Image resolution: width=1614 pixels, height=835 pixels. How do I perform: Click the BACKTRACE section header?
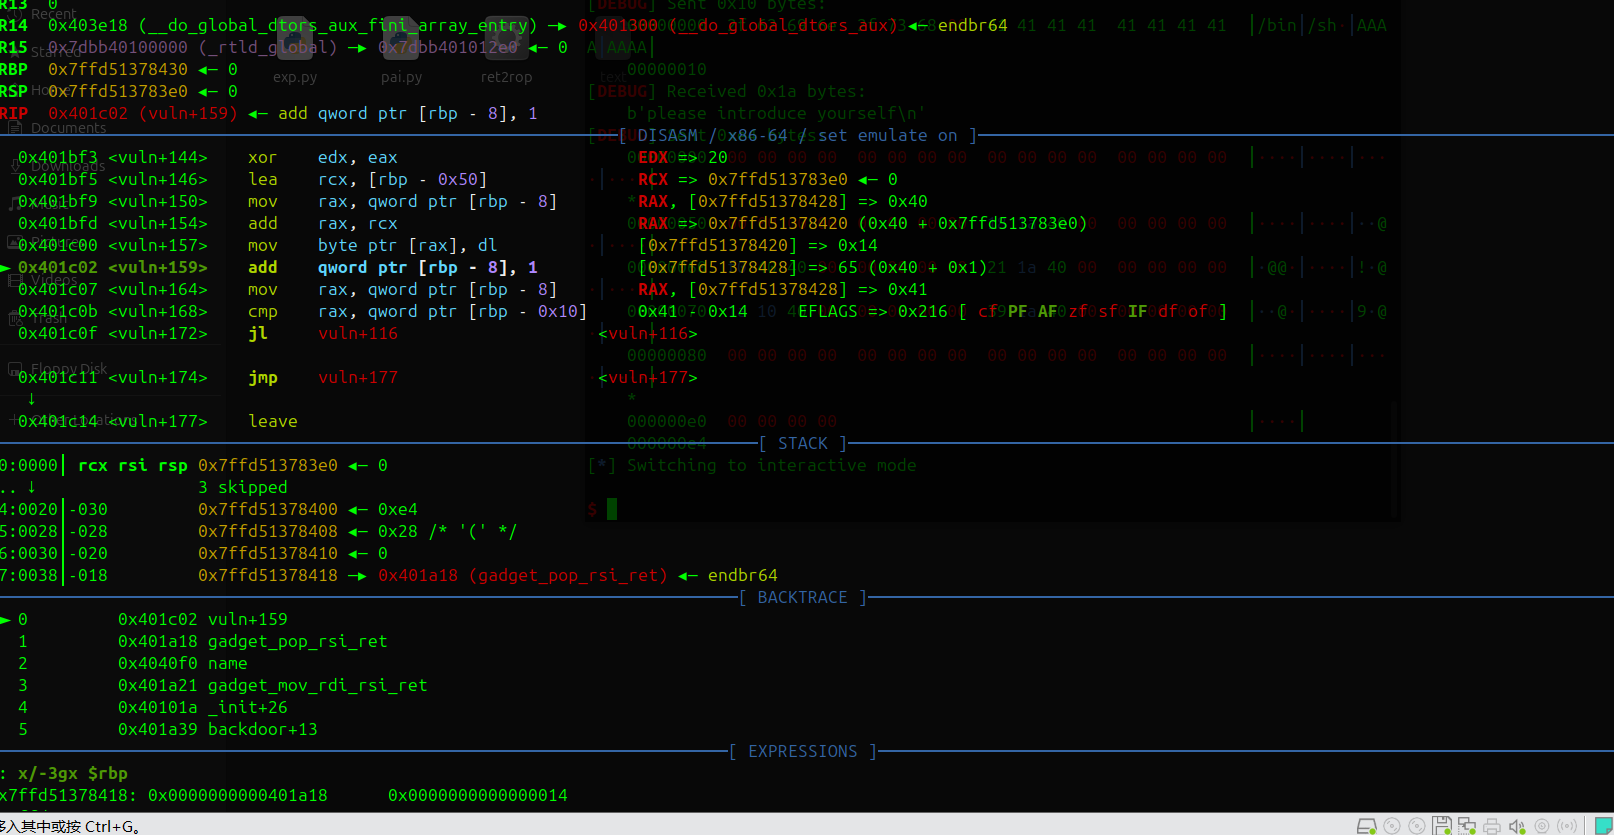click(802, 597)
